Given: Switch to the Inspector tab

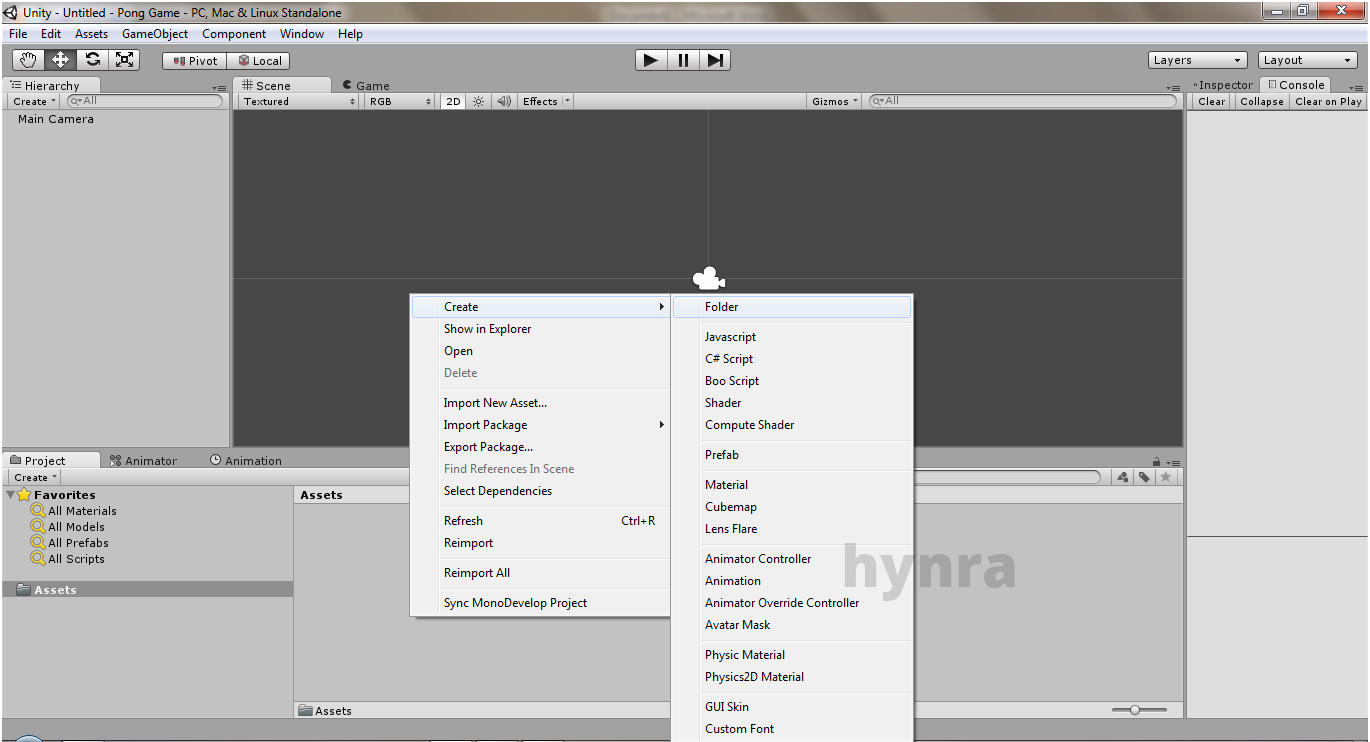Looking at the screenshot, I should pyautogui.click(x=1224, y=85).
